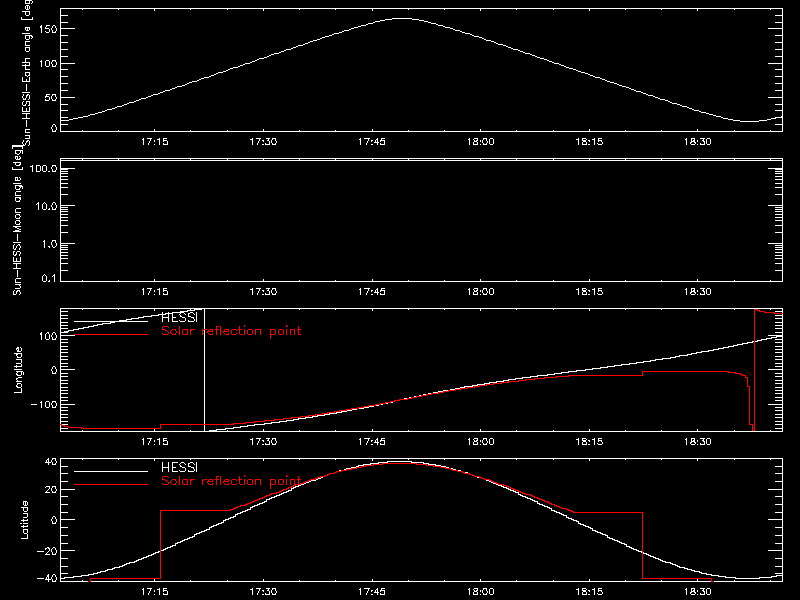Image resolution: width=800 pixels, height=600 pixels.
Task: Click 18:30 label under Earth angle plot
Action: tap(697, 141)
